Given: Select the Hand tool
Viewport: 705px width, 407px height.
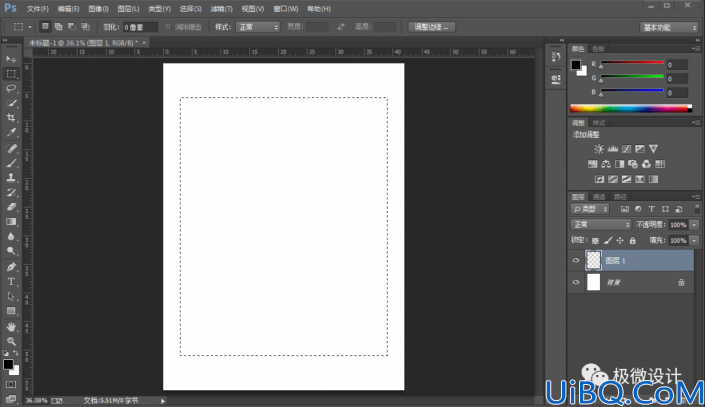Looking at the screenshot, I should (x=11, y=326).
